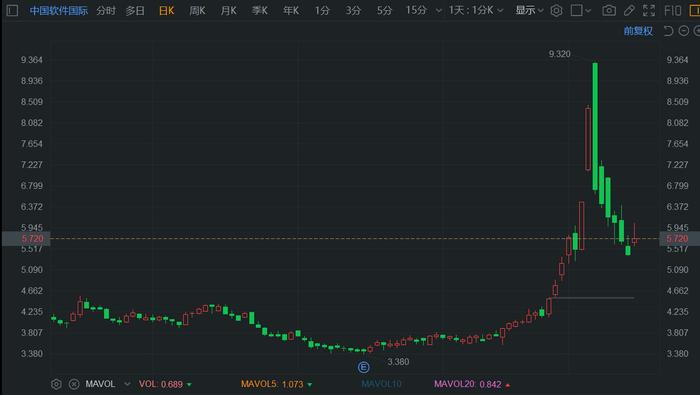The image size is (700, 395).
Task: Switch to the 分时 tab
Action: tap(106, 11)
